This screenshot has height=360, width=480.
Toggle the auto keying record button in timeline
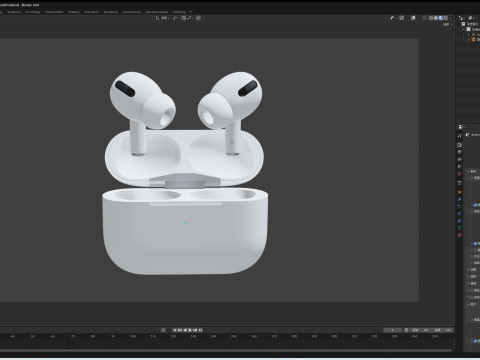163,330
